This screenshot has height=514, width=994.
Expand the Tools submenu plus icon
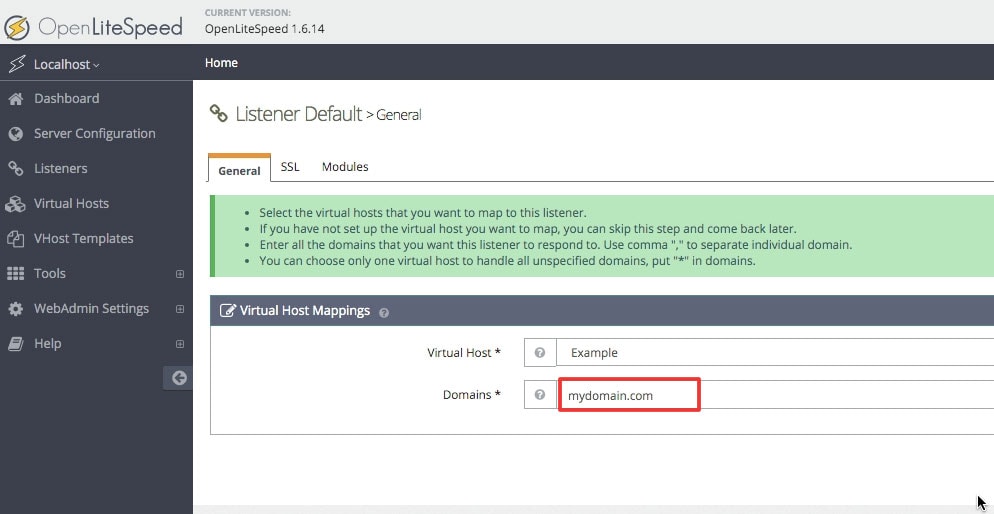click(x=180, y=274)
